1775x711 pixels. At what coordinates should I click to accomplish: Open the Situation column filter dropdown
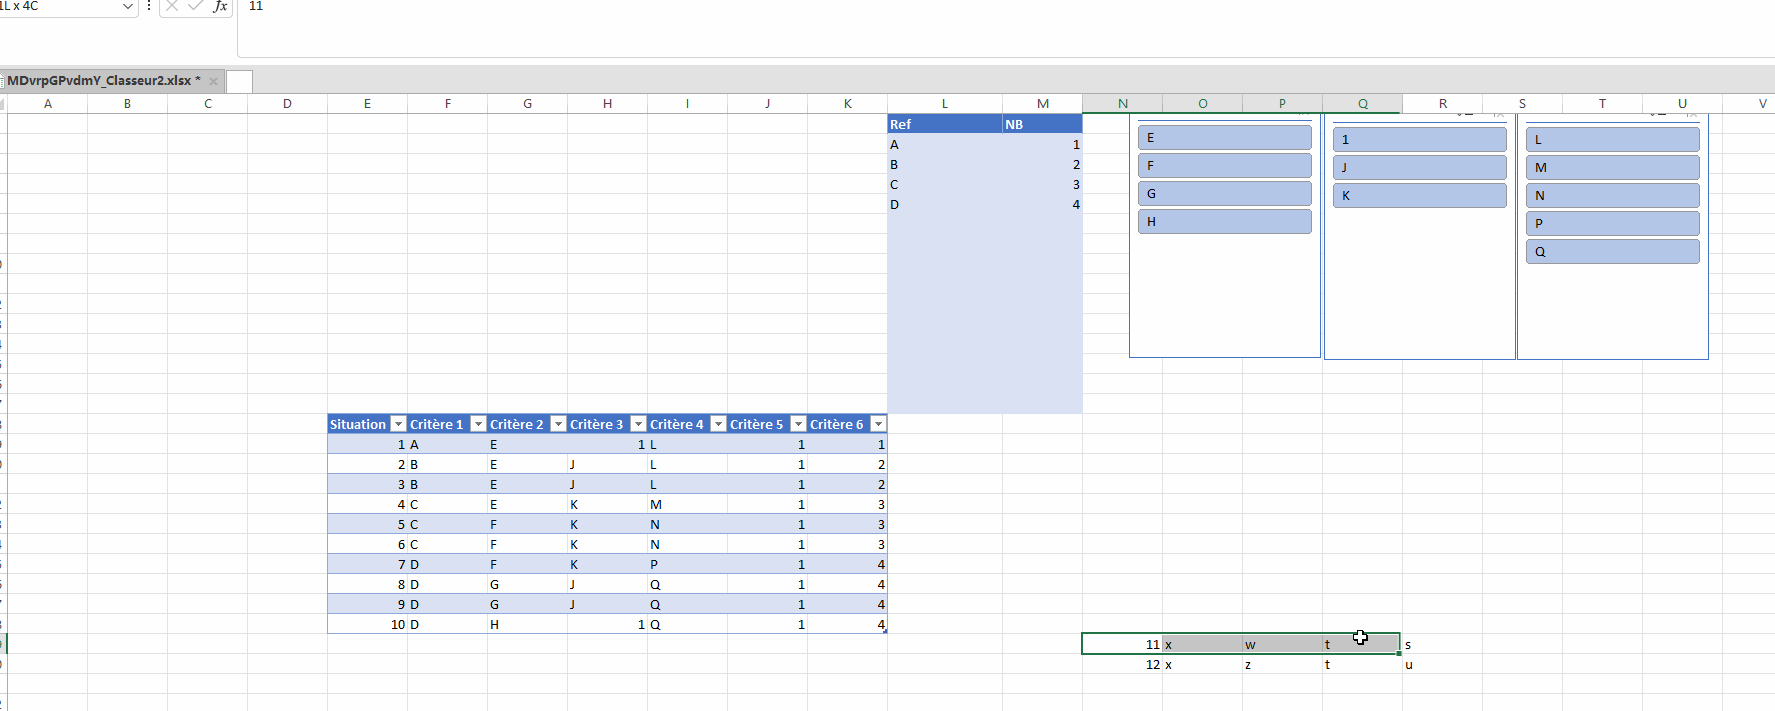pyautogui.click(x=398, y=424)
